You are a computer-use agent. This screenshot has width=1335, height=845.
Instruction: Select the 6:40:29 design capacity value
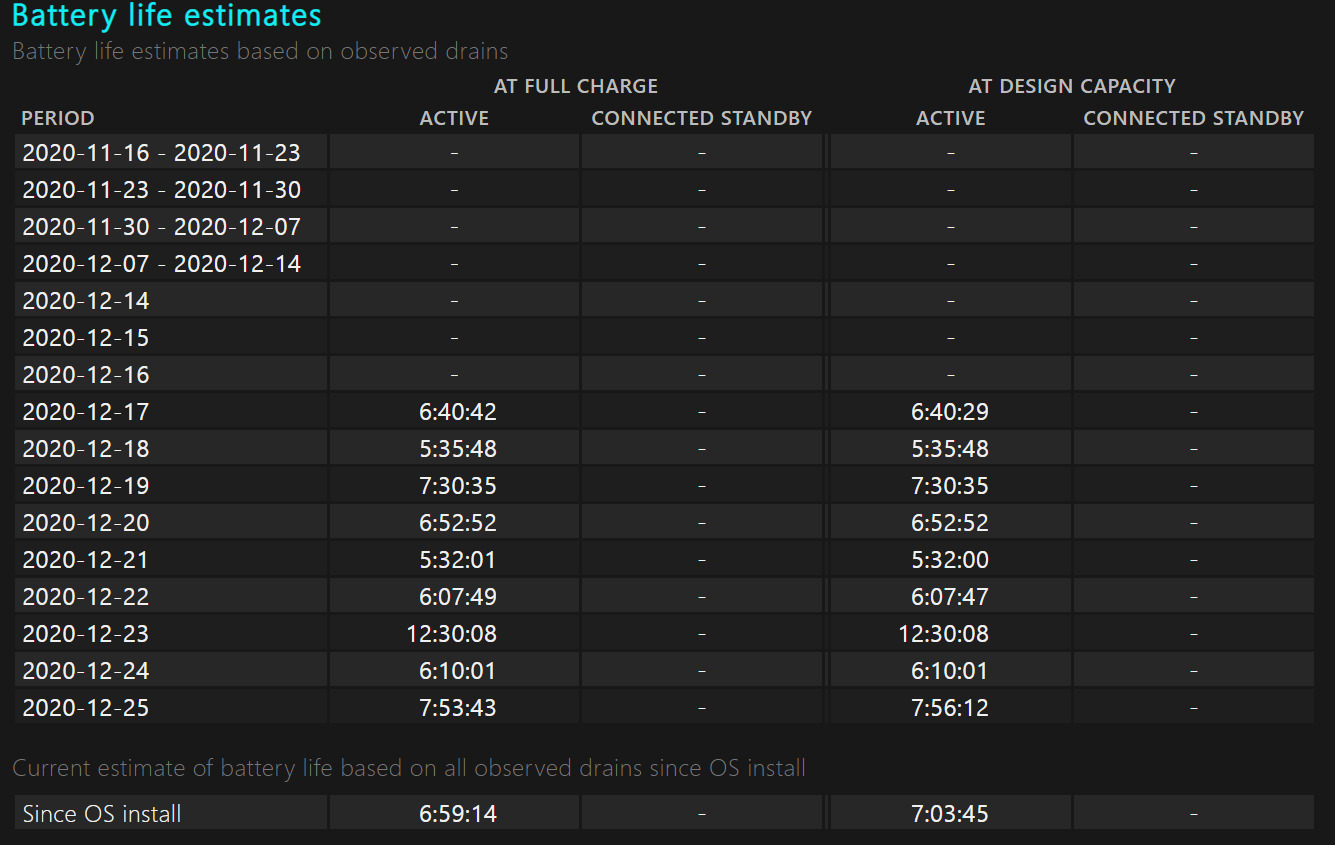950,412
